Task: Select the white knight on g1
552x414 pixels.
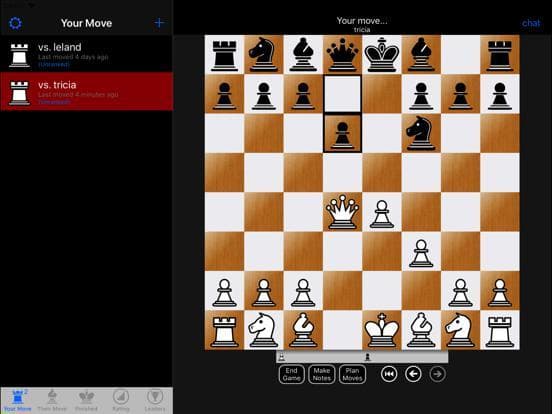Action: [x=460, y=330]
